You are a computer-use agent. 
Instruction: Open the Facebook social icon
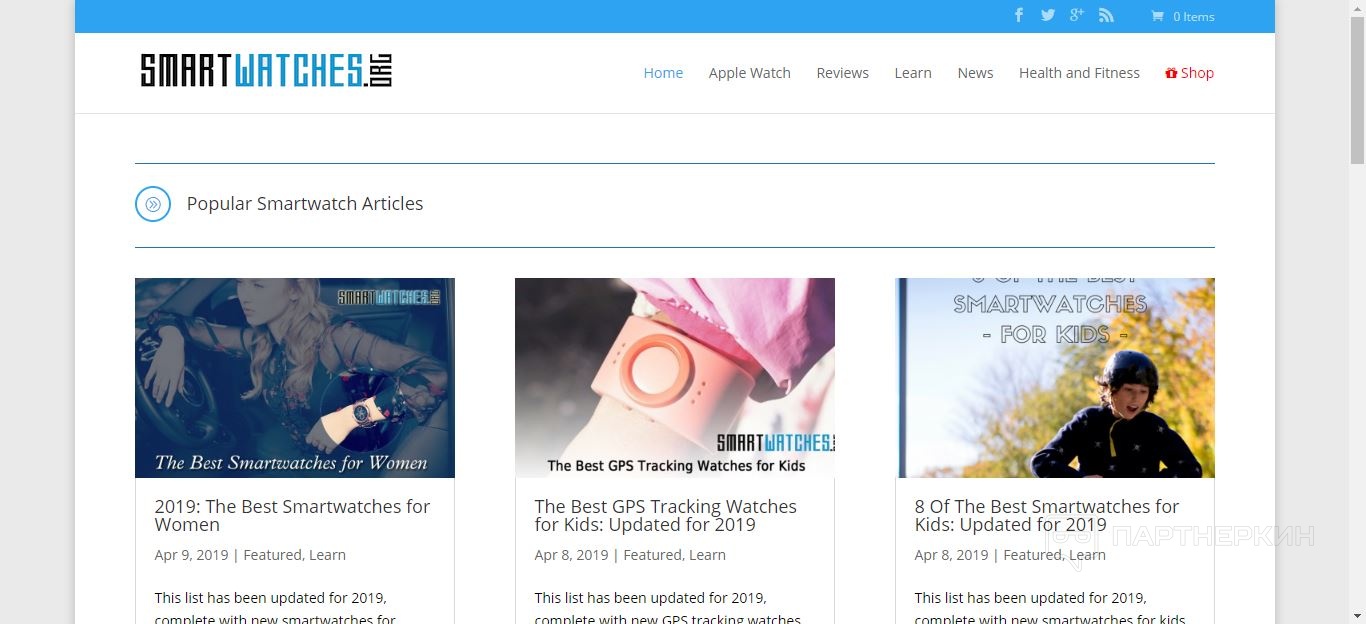click(1019, 15)
